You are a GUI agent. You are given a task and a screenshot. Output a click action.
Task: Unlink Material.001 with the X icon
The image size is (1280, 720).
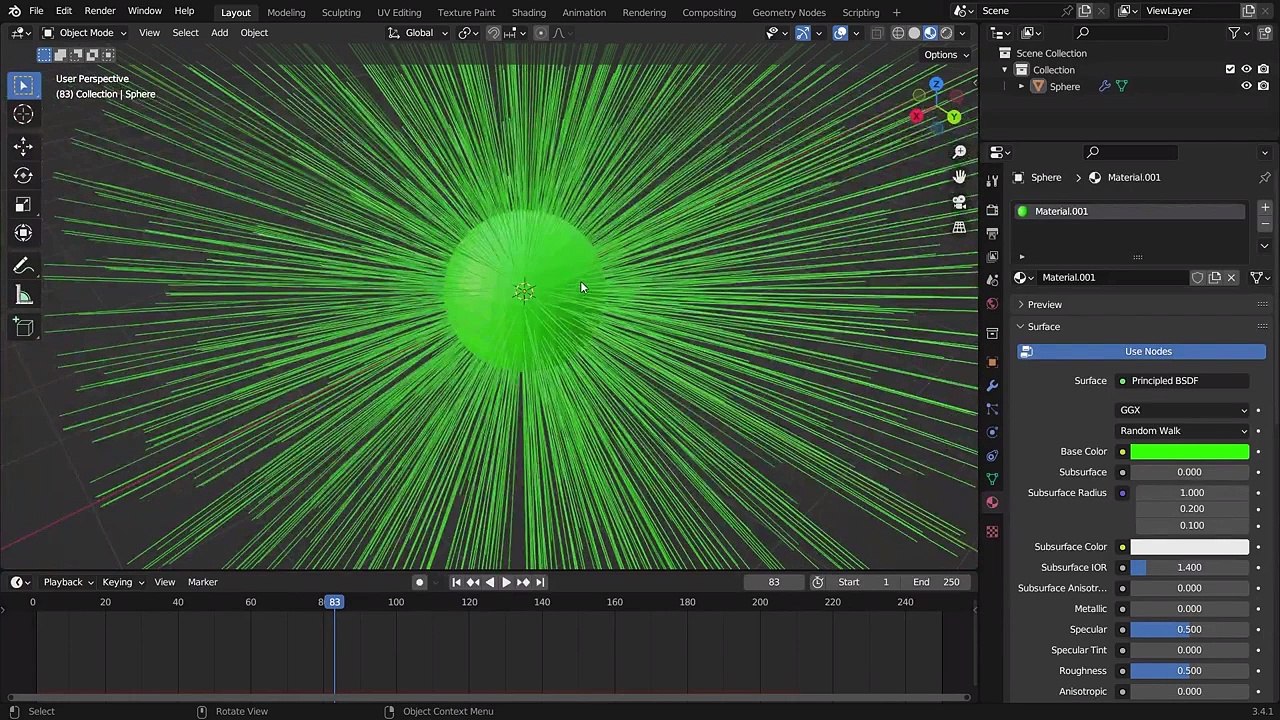click(x=1231, y=278)
